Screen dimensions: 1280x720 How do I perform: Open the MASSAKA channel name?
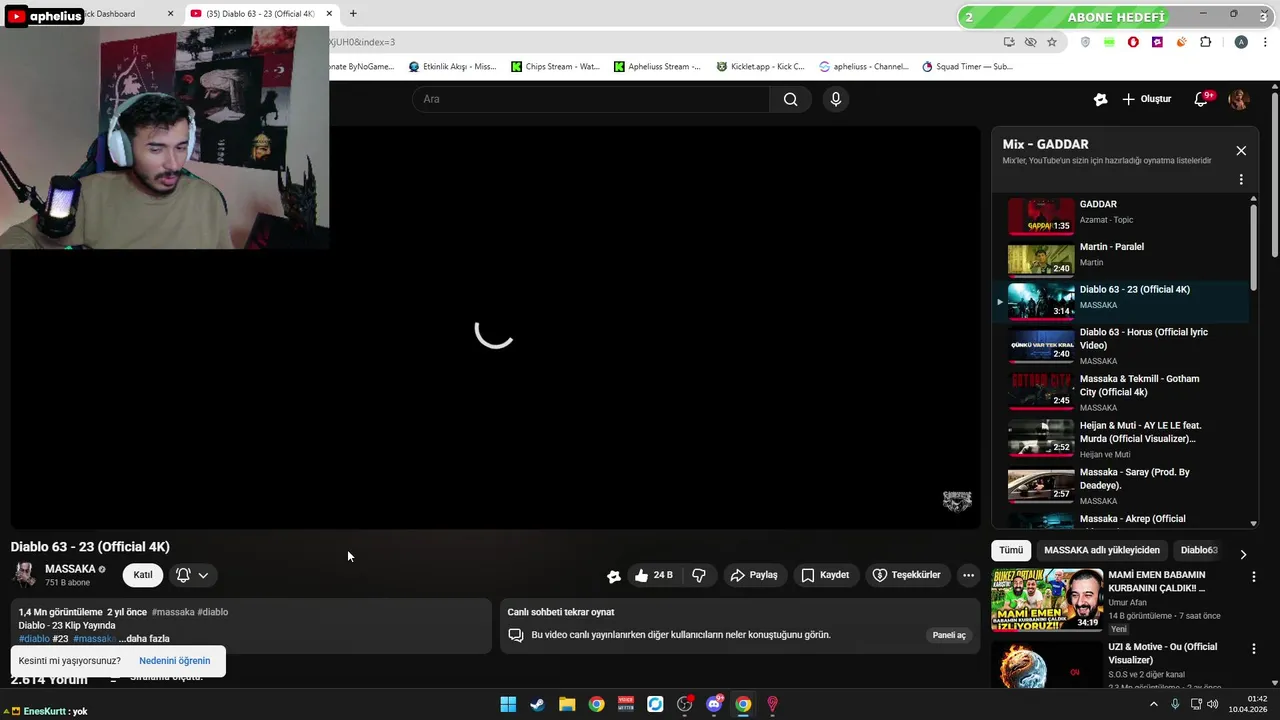click(70, 569)
